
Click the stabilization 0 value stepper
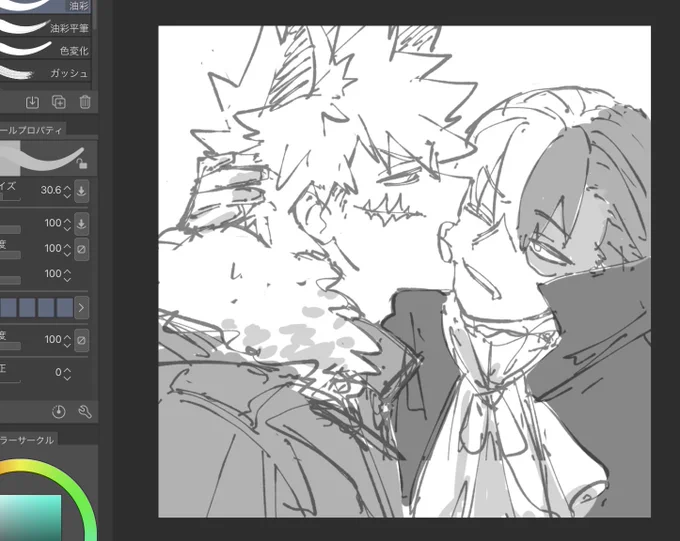click(67, 374)
